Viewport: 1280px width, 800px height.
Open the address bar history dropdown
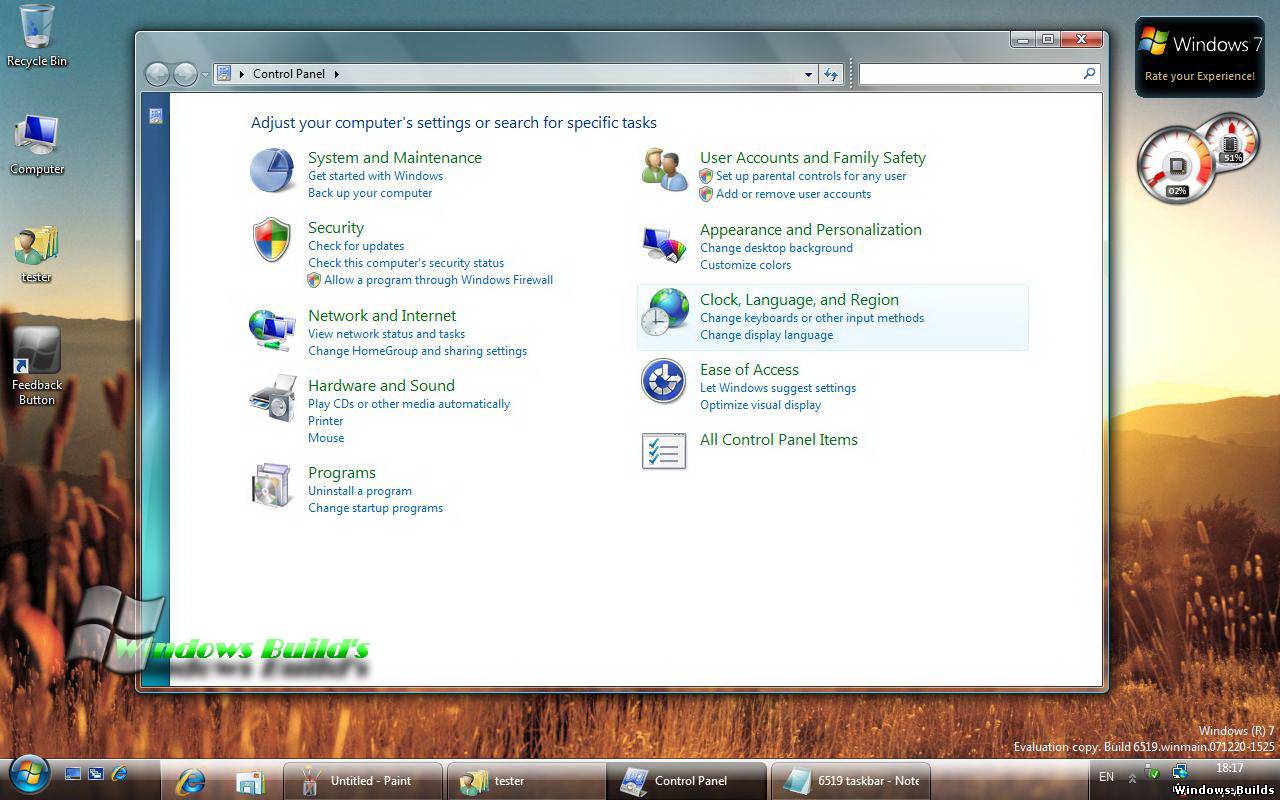pyautogui.click(x=808, y=74)
